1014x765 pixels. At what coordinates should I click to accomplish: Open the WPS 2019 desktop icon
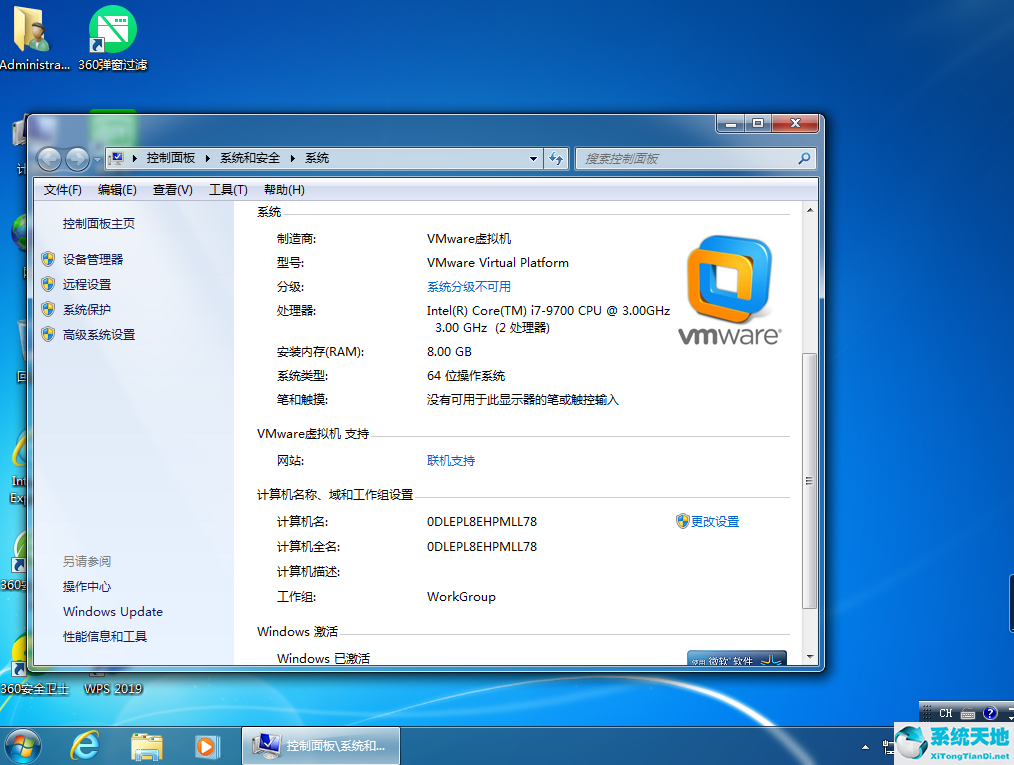[113, 683]
